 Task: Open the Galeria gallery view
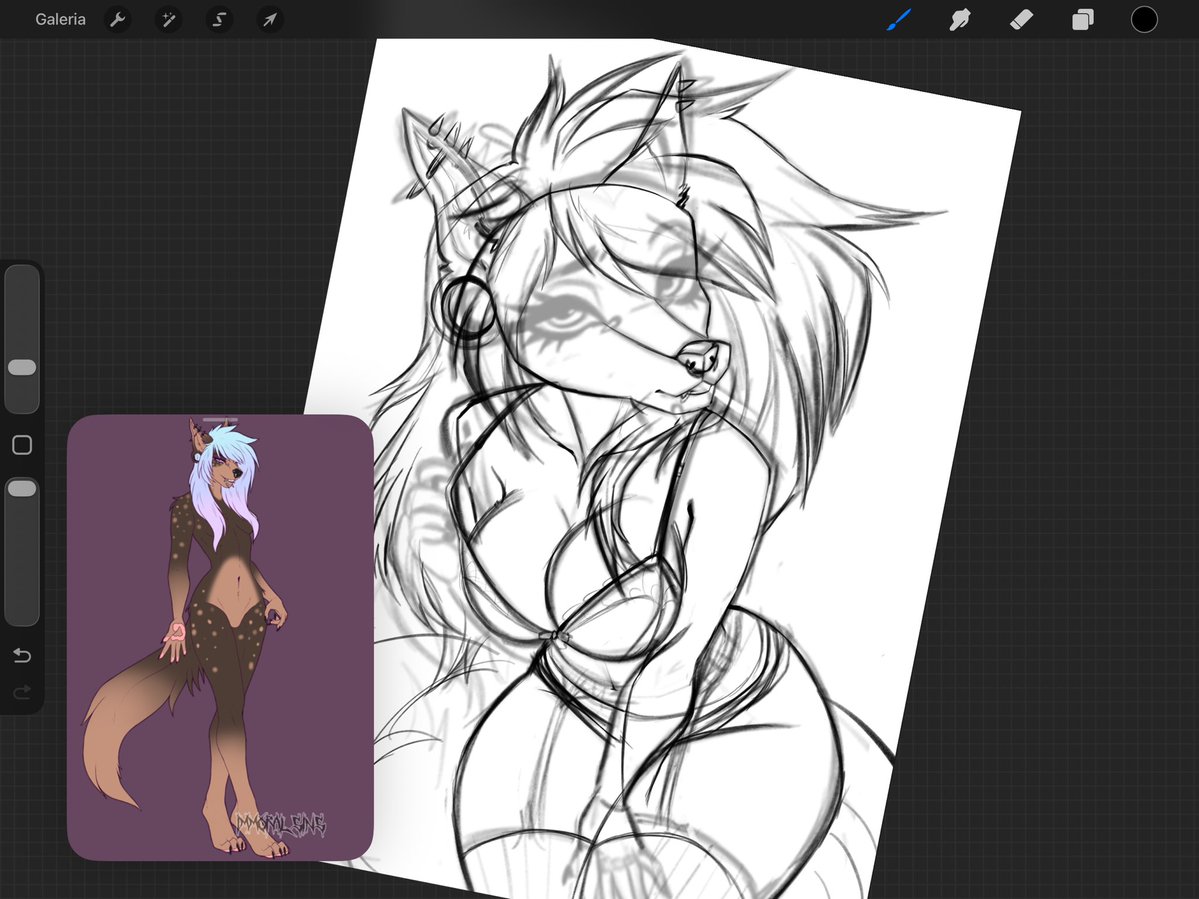[x=60, y=19]
